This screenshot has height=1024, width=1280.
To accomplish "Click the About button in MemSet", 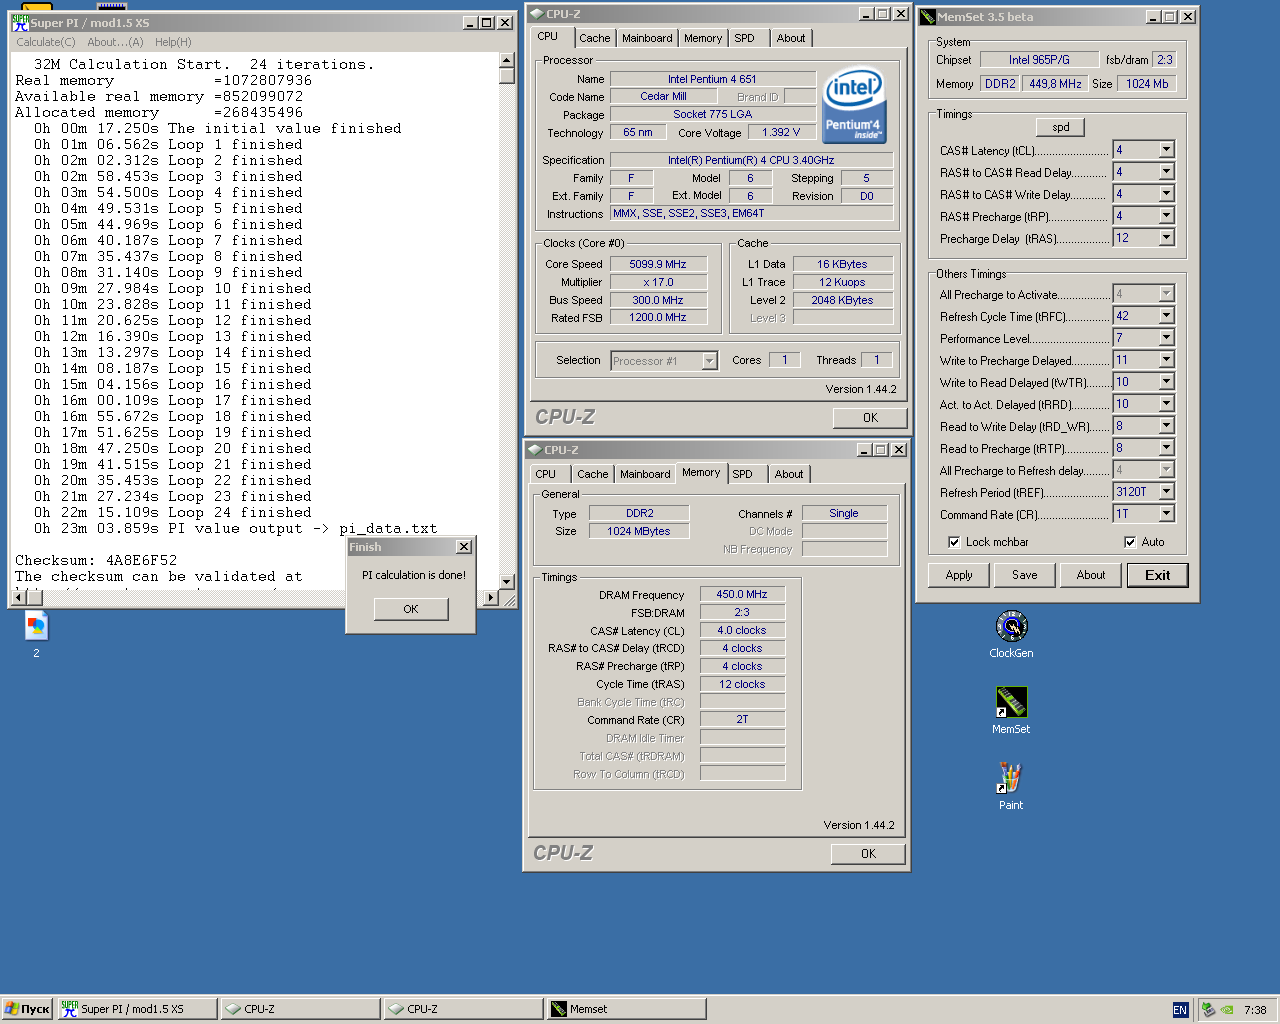I will pyautogui.click(x=1091, y=575).
